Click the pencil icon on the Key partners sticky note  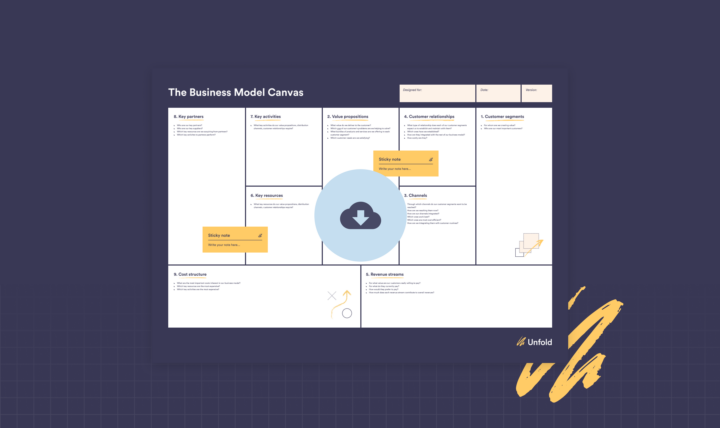tap(260, 236)
